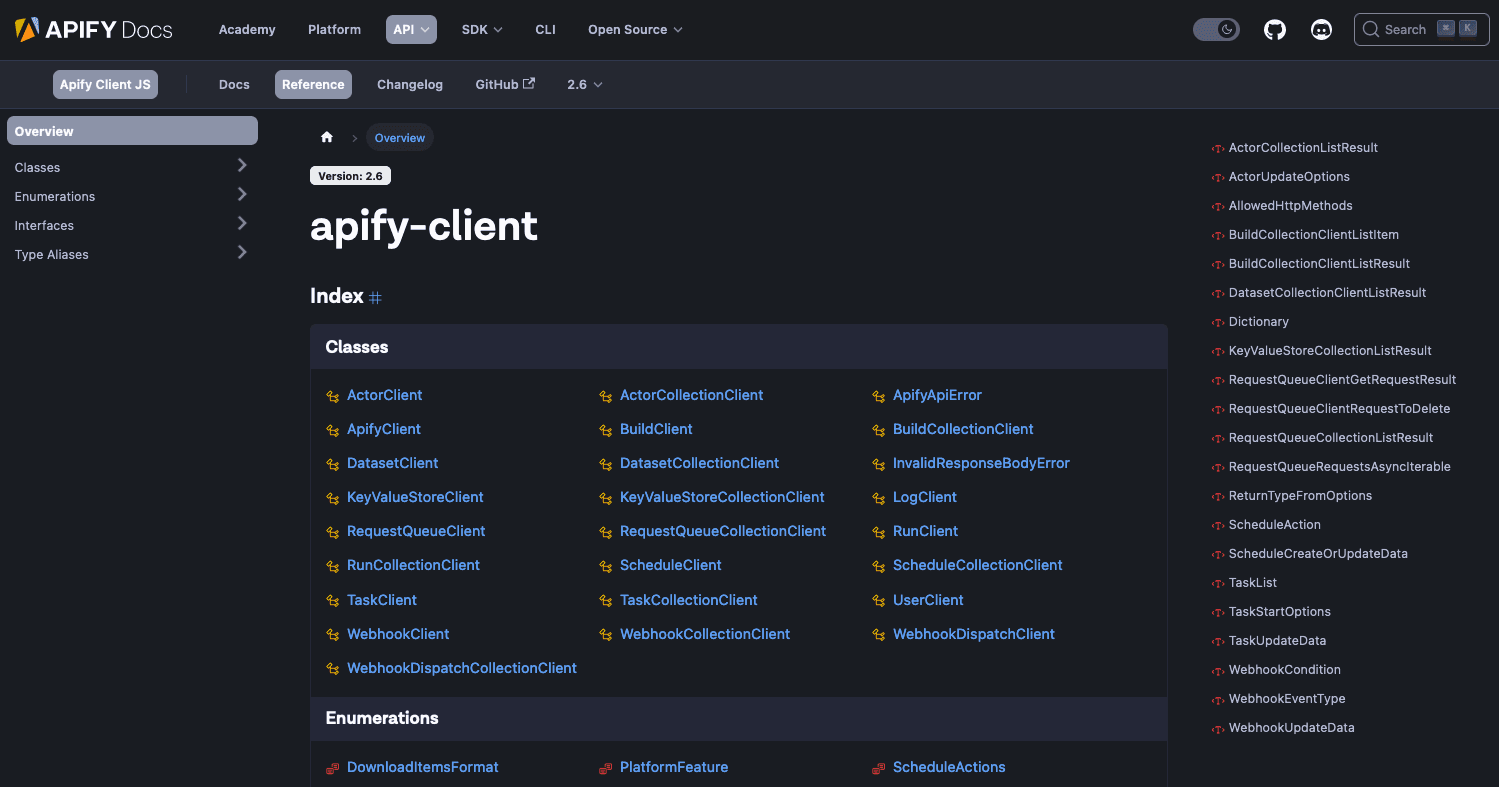Click enum icon beside ScheduleActions
1499x787 pixels.
click(x=879, y=768)
